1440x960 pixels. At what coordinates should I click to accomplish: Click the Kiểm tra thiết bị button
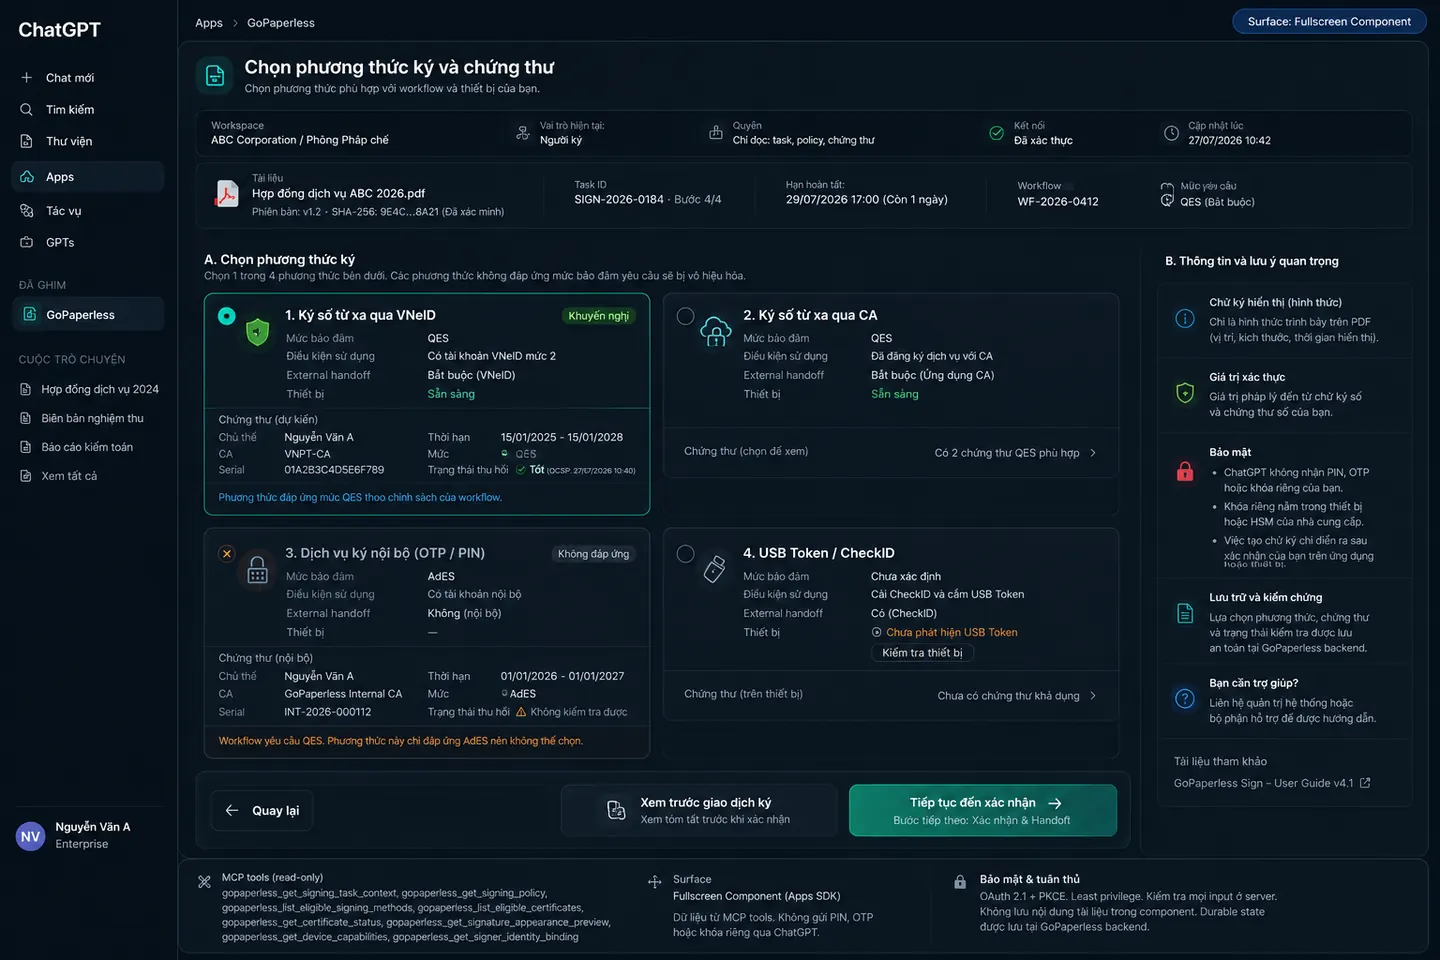tap(922, 653)
